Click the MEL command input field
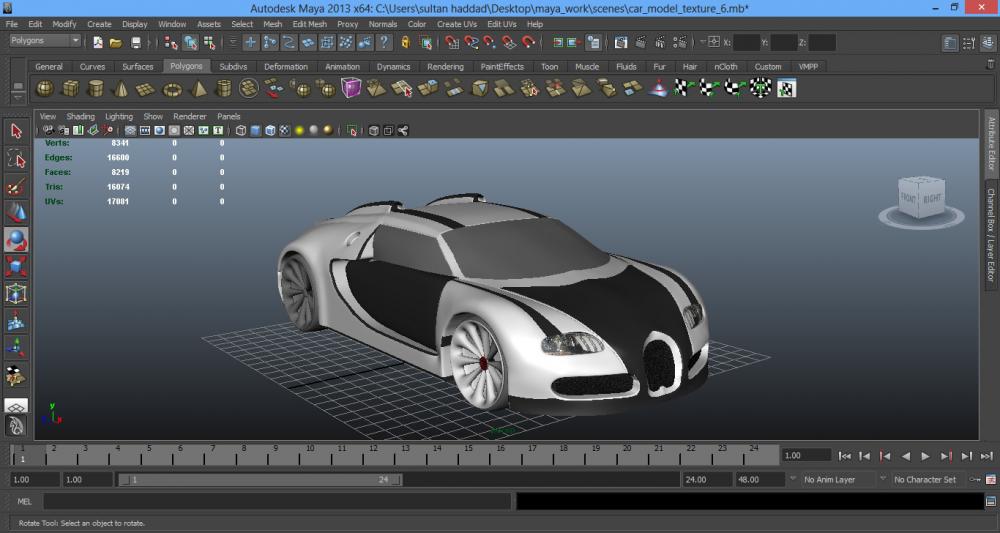 tap(277, 501)
